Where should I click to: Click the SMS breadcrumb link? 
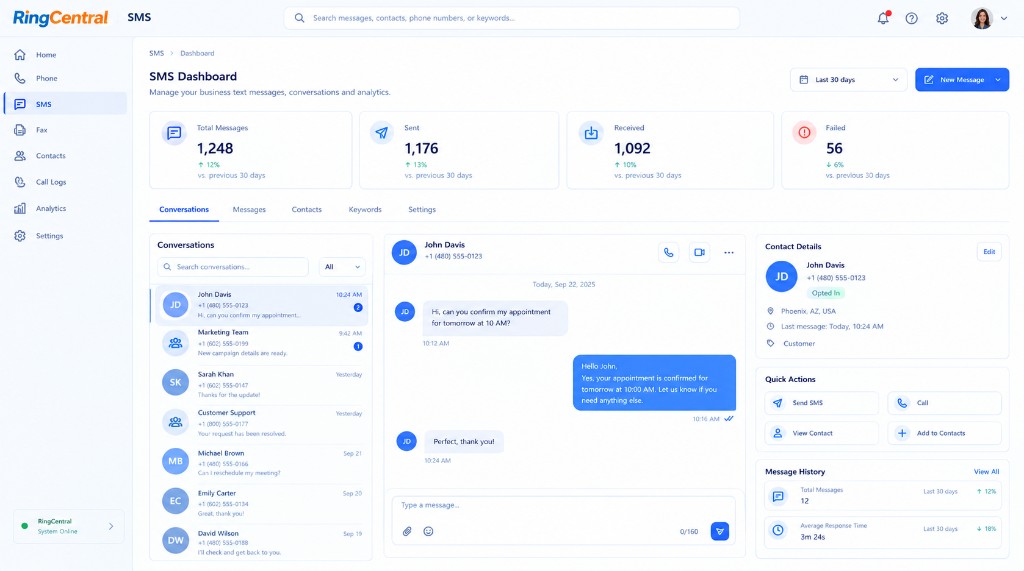point(157,54)
